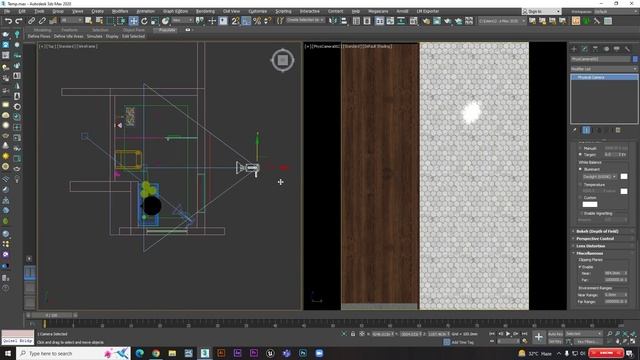This screenshot has width=640, height=360.
Task: Open the Rendering menu
Action: coord(205,11)
